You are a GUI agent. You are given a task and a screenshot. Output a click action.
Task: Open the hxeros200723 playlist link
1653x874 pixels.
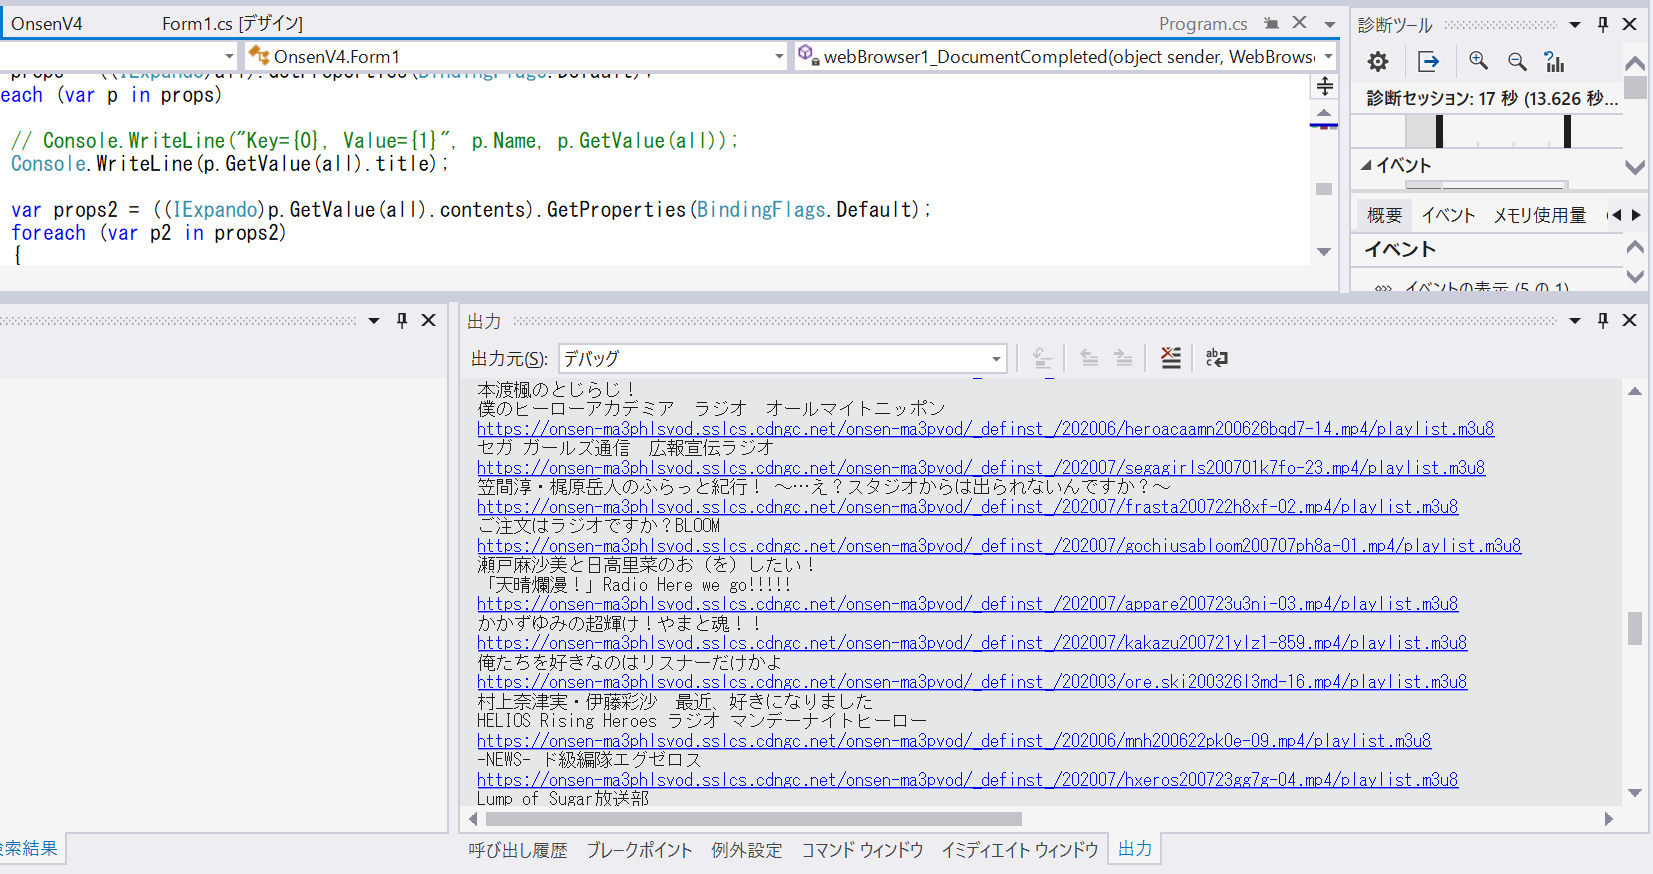click(967, 780)
